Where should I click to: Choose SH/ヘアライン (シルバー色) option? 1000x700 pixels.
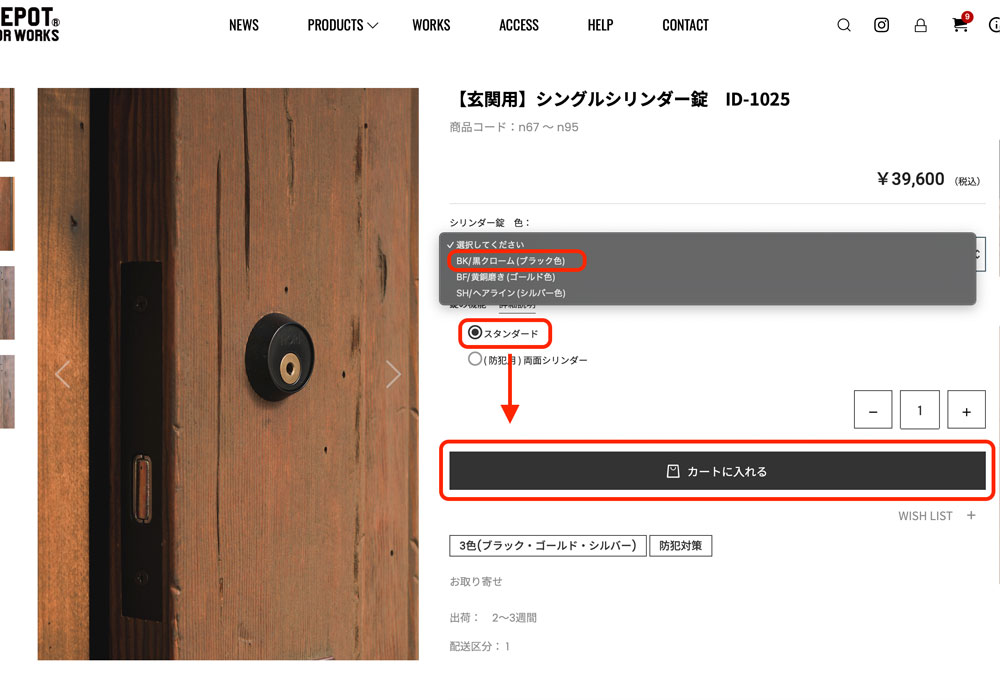click(x=511, y=293)
